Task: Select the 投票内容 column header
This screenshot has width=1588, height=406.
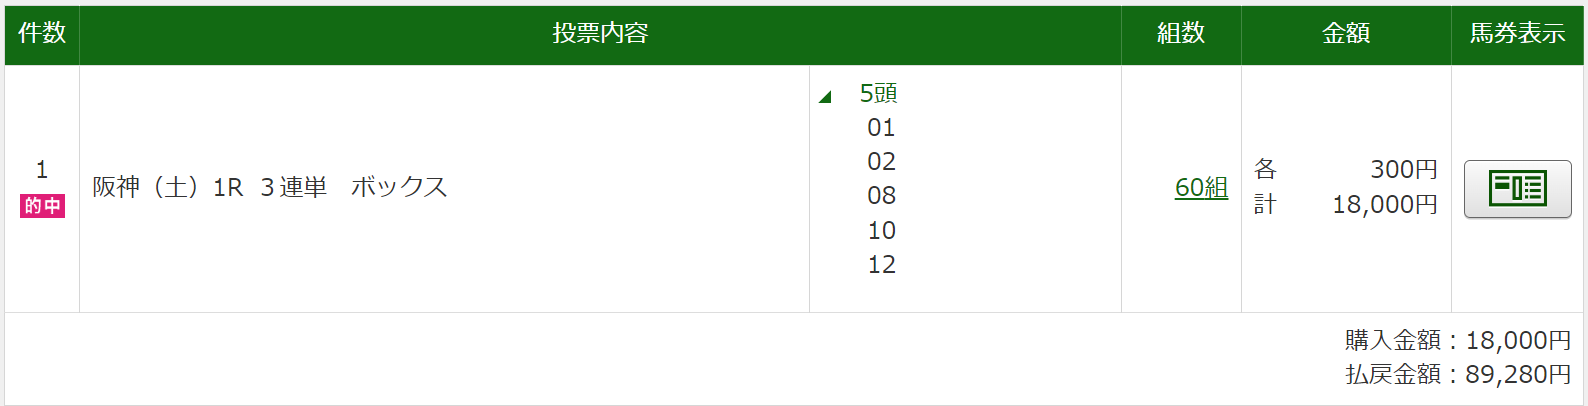Action: (600, 33)
